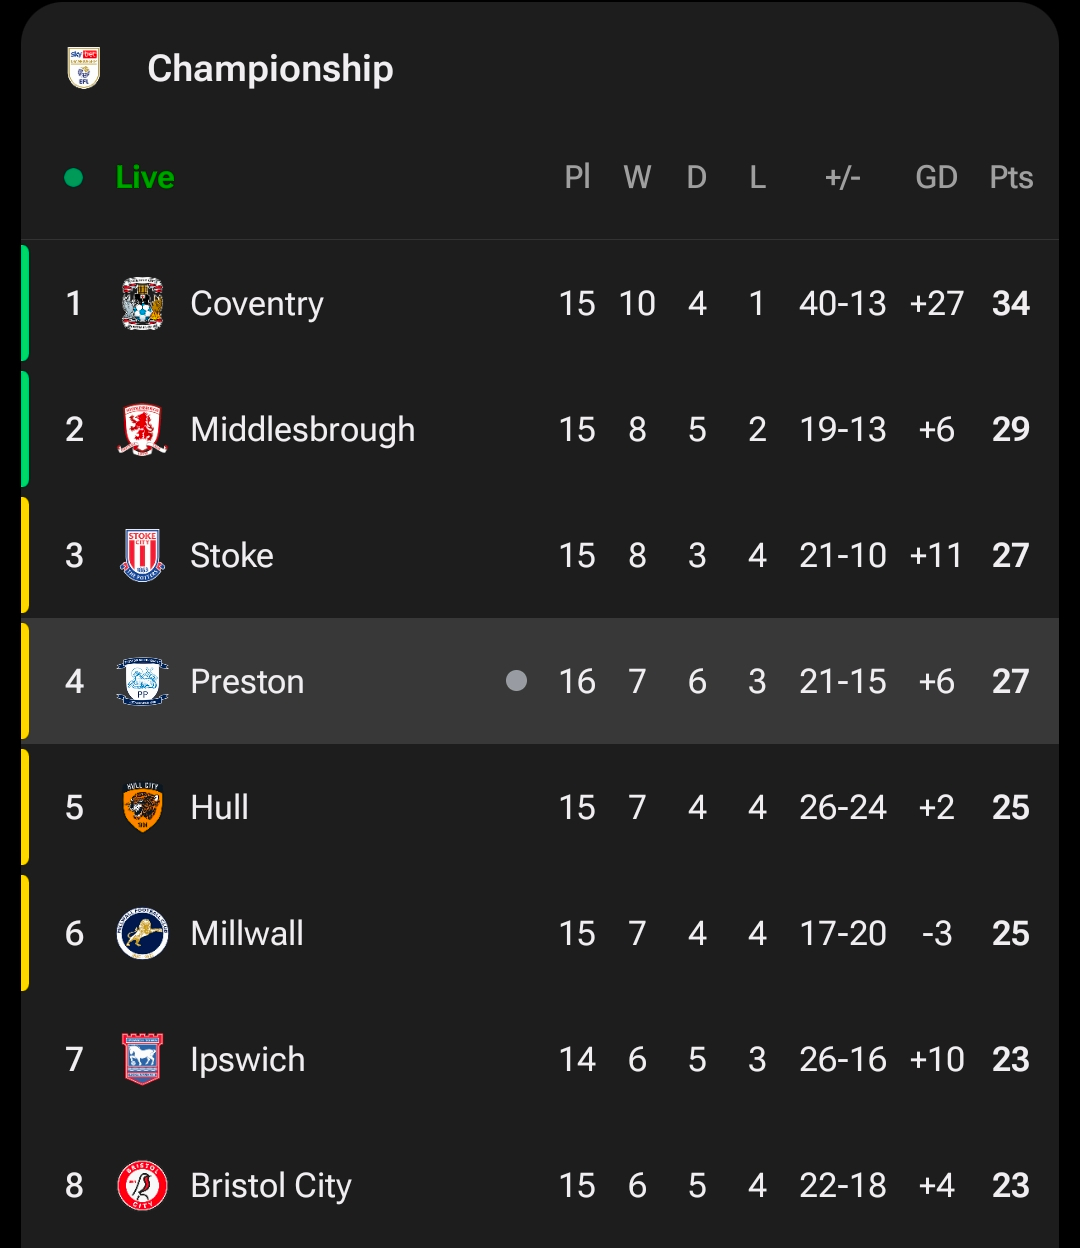Sort table by Pts column header
1080x1248 pixels.
click(1010, 178)
